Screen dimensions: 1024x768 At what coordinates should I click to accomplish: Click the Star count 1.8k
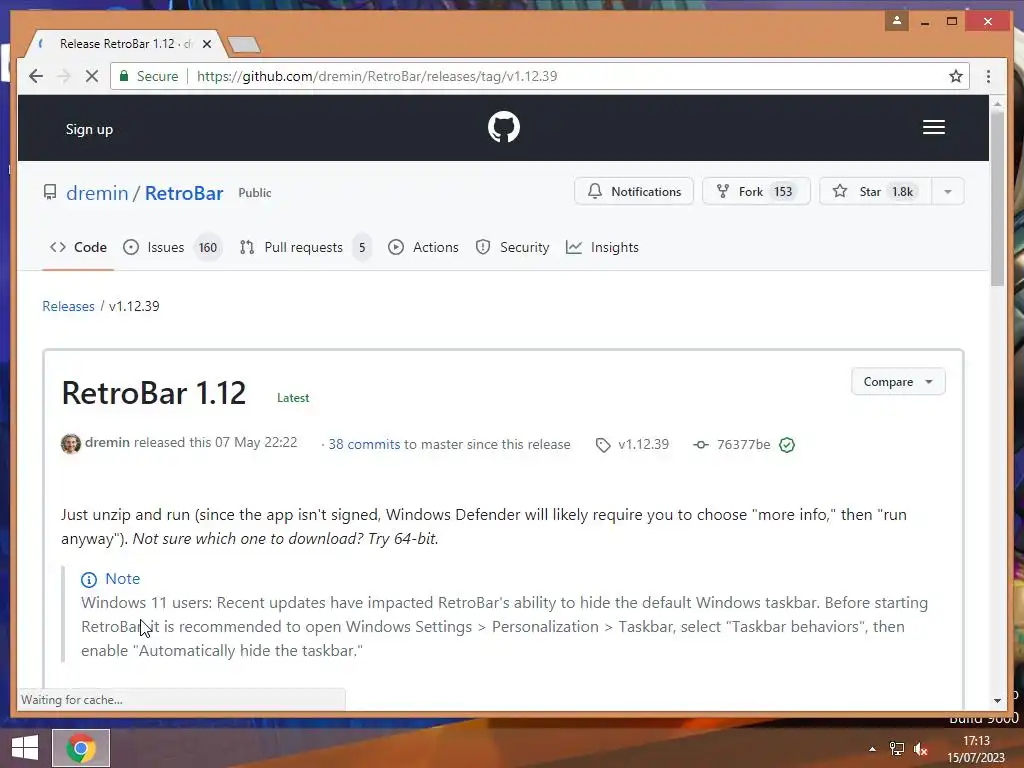coord(903,191)
